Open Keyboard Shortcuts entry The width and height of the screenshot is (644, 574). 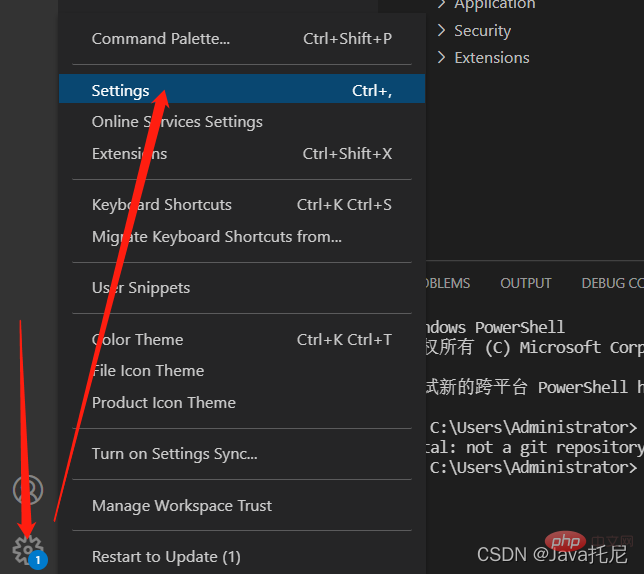click(x=242, y=204)
